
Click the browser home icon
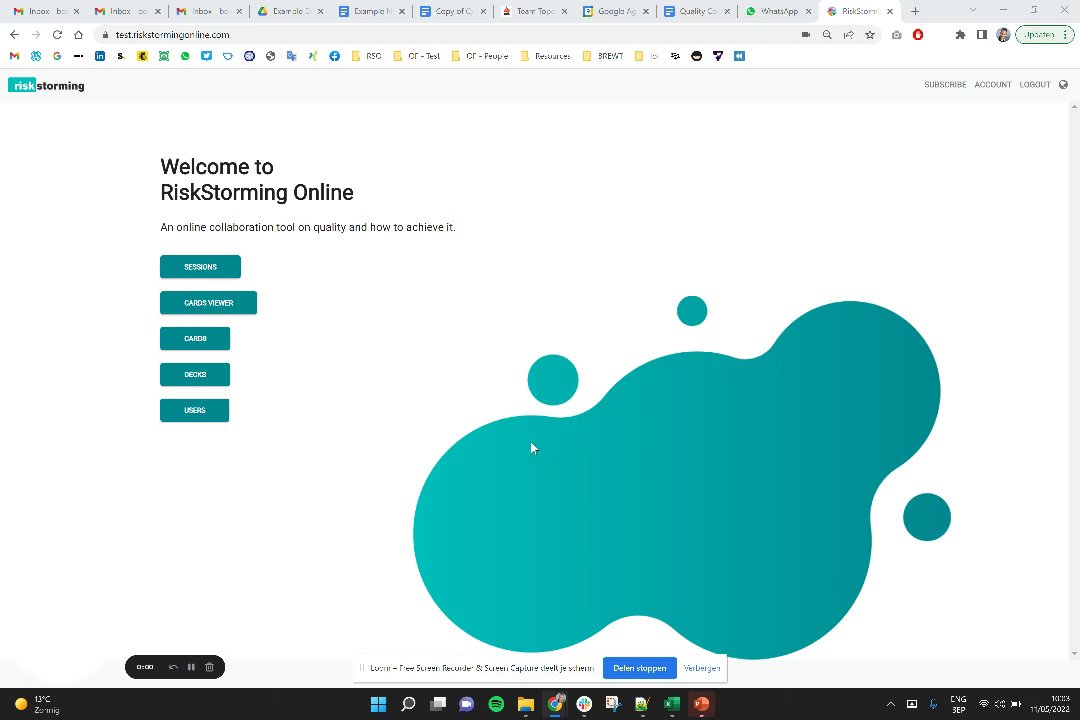[x=79, y=34]
